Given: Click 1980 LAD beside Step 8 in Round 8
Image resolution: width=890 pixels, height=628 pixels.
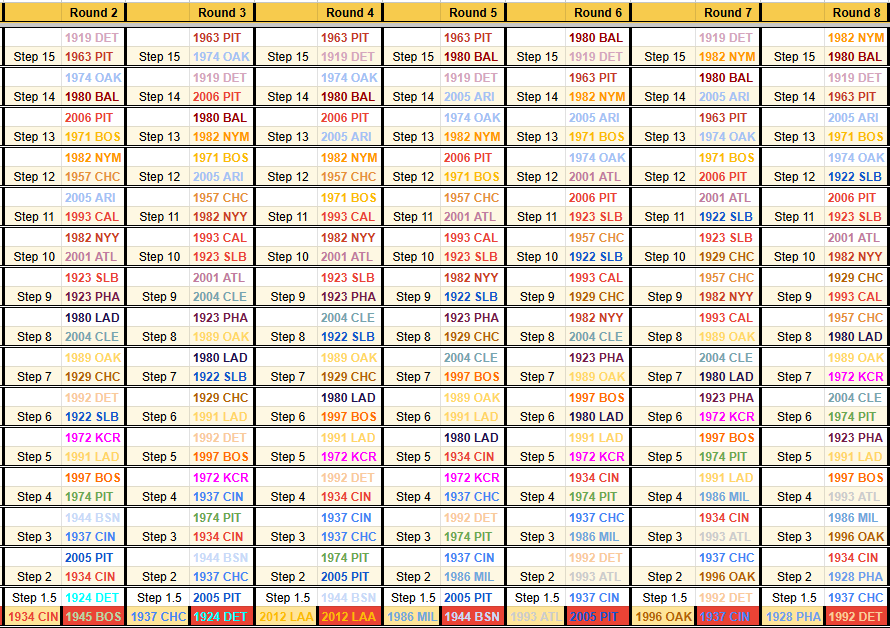Looking at the screenshot, I should (855, 337).
